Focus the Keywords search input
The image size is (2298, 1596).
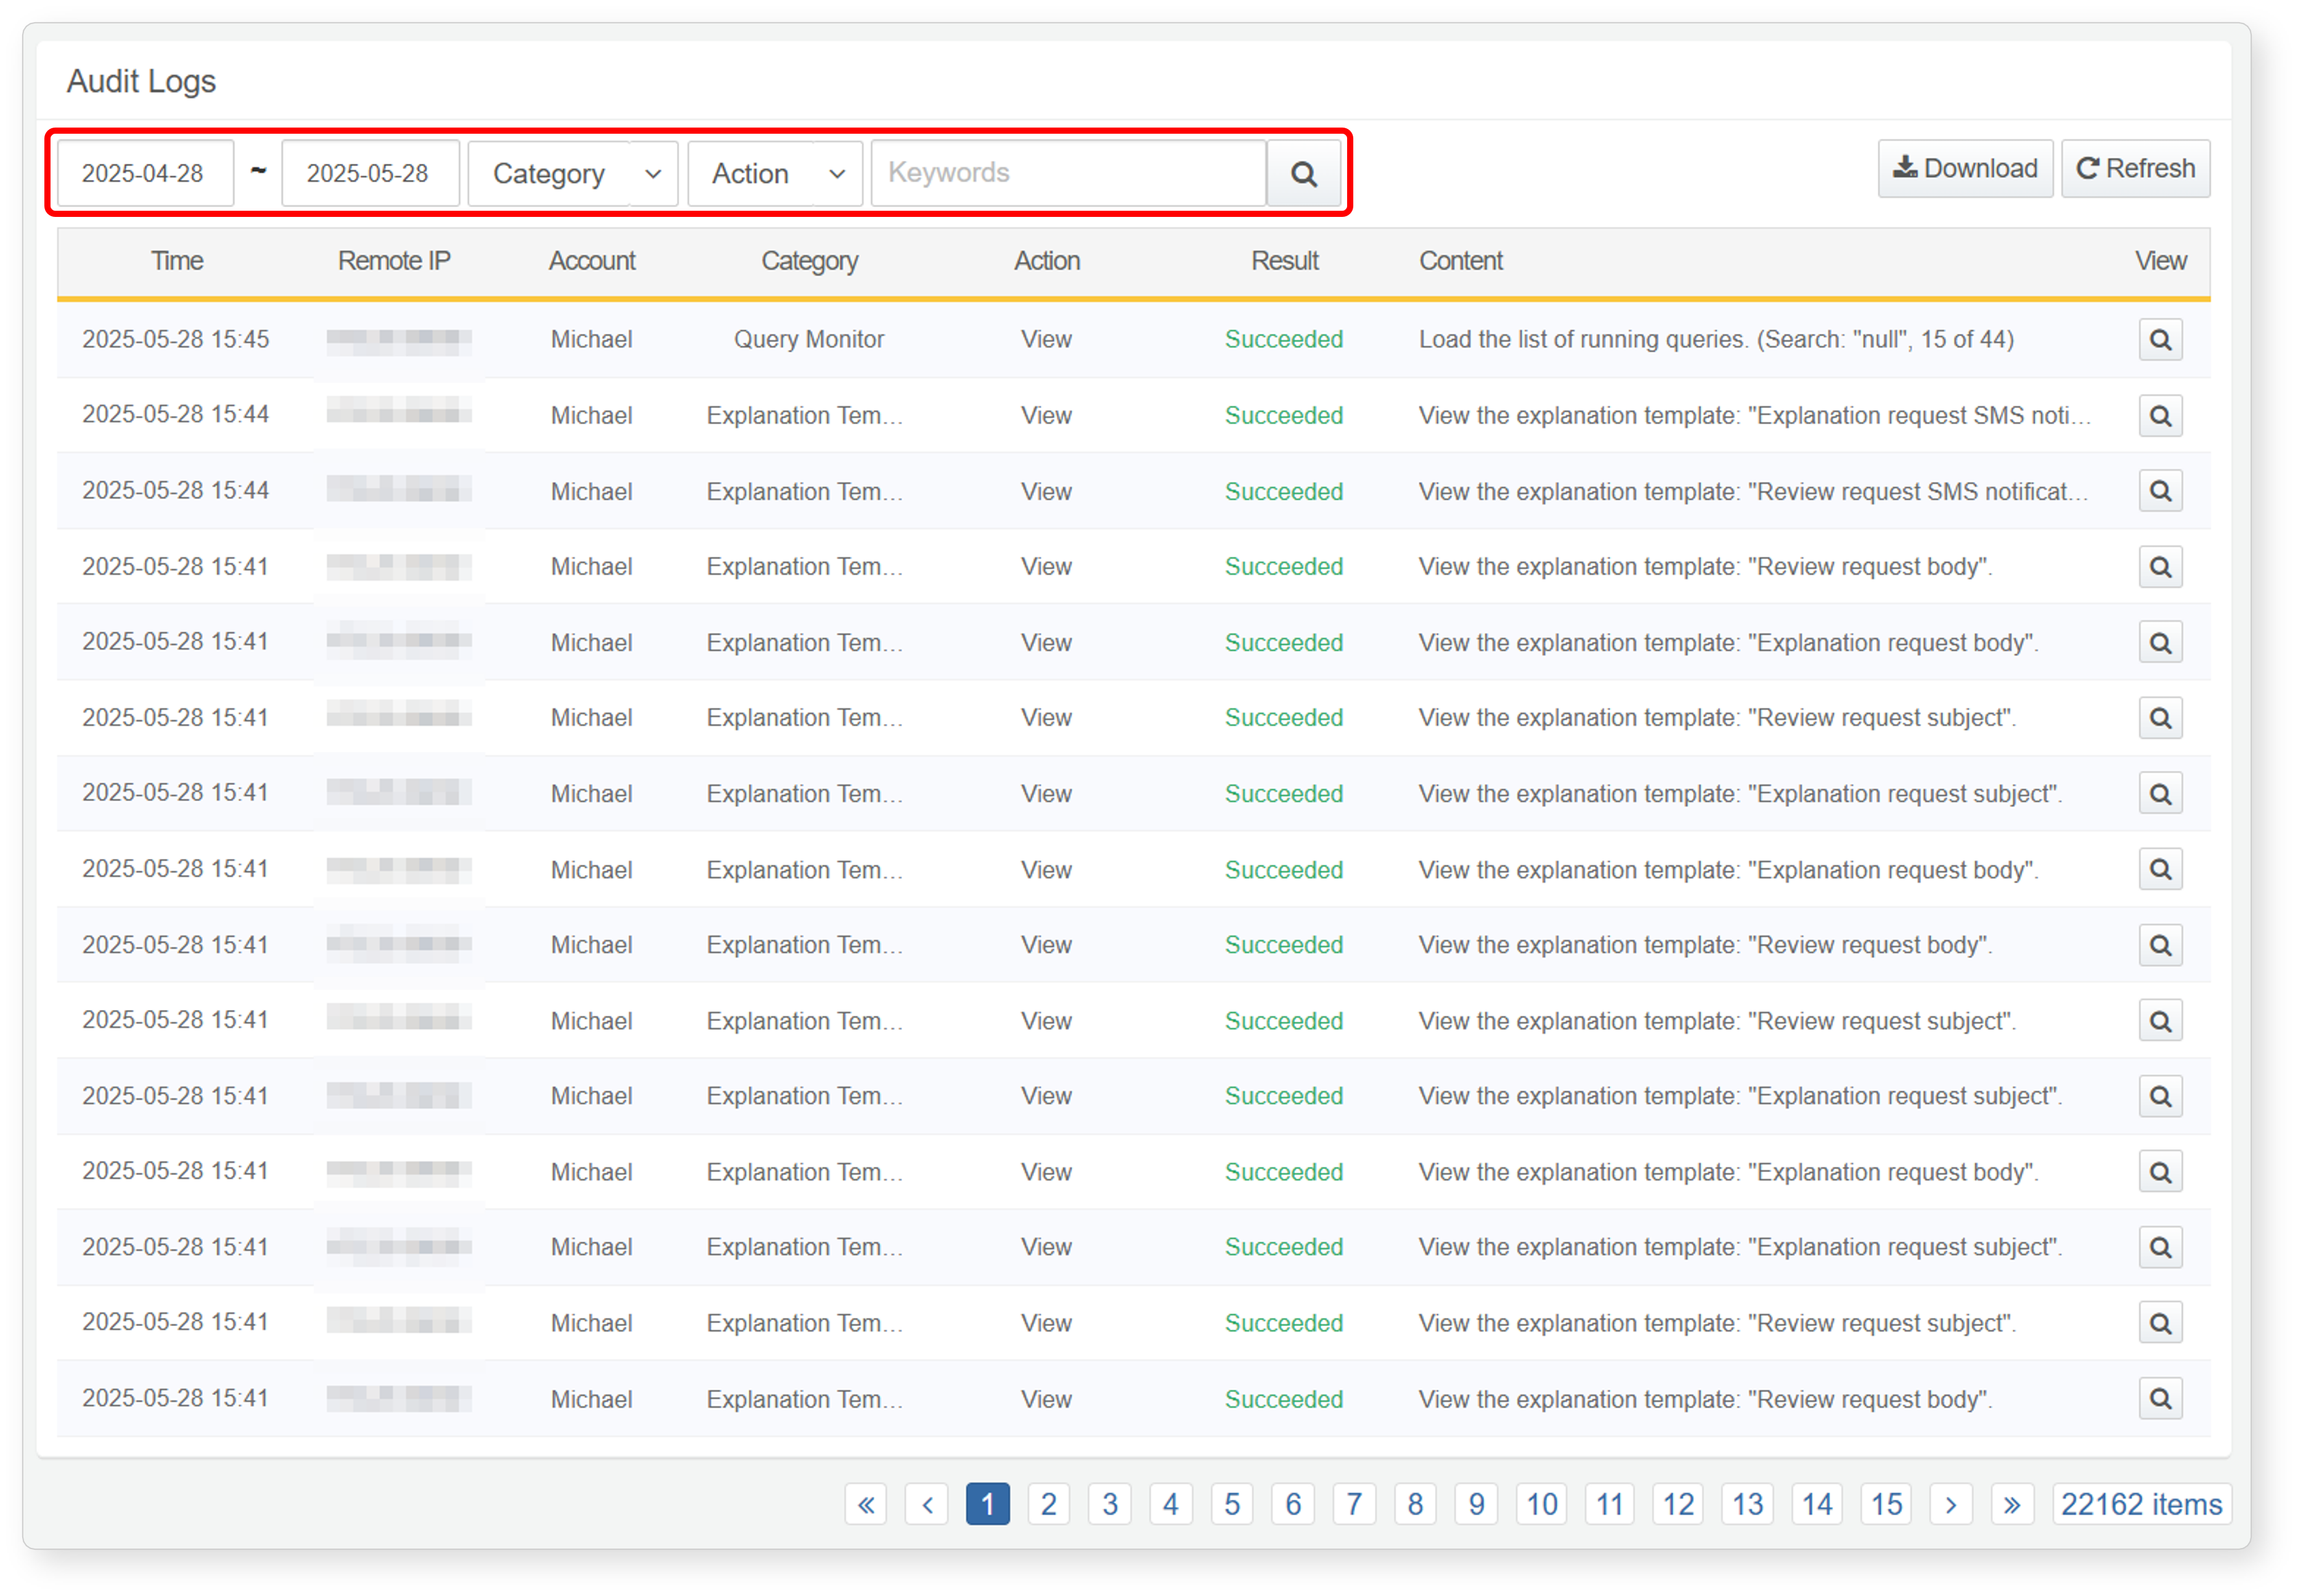pyautogui.click(x=1069, y=174)
